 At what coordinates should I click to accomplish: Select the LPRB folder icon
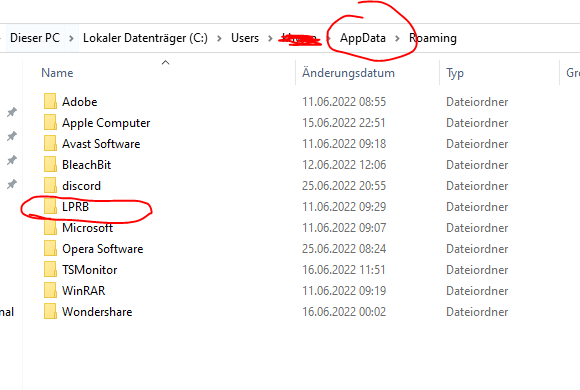click(x=50, y=206)
